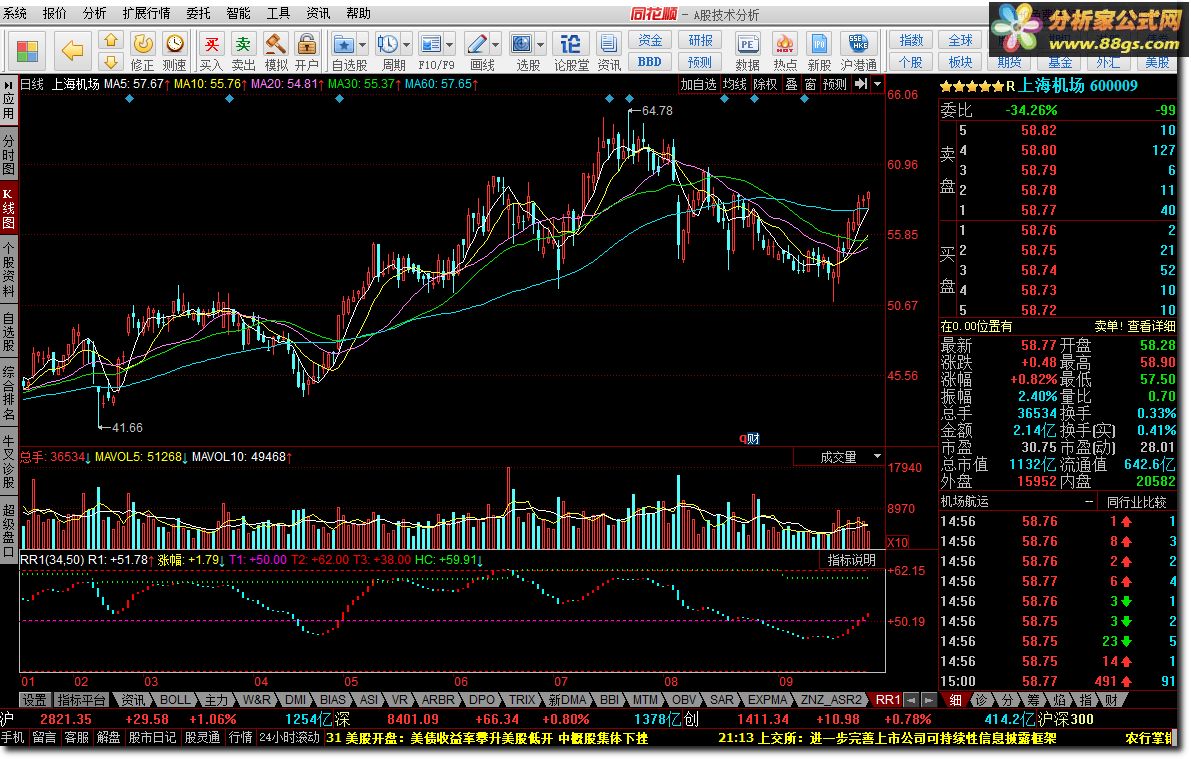Click the jump-to-end arrow icon above chart
The image size is (1191, 759).
pos(861,84)
